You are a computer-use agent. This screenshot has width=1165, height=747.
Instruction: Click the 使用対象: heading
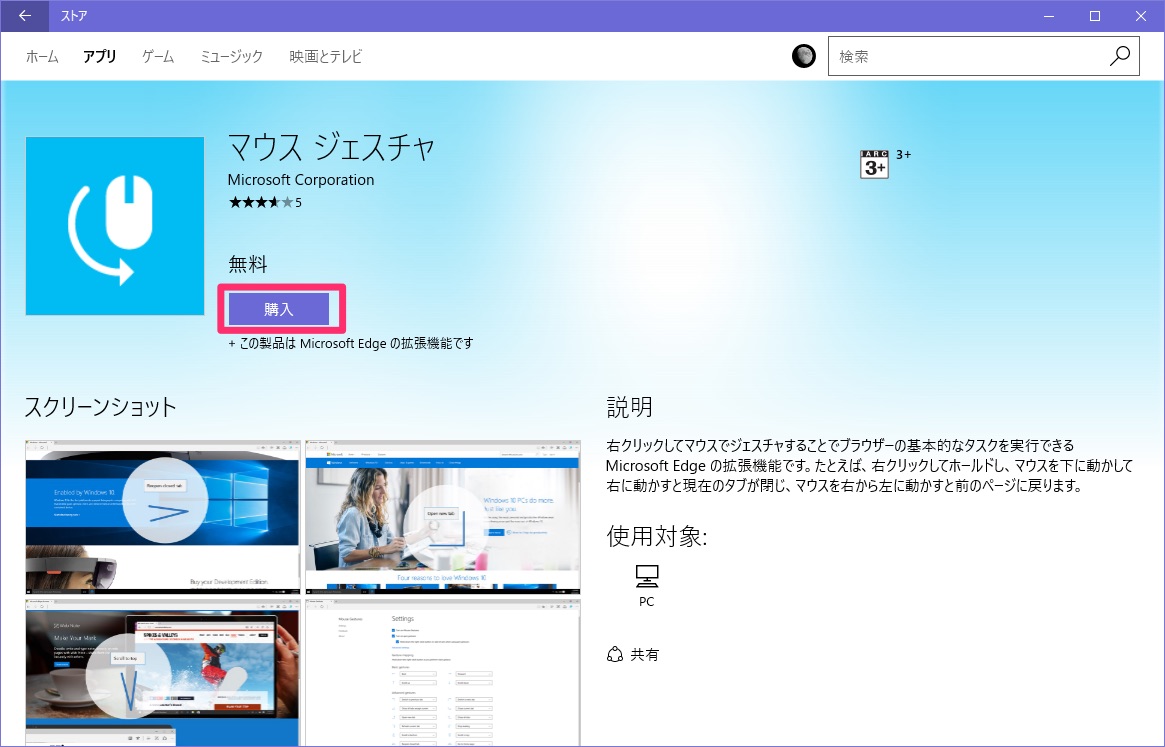pos(657,536)
